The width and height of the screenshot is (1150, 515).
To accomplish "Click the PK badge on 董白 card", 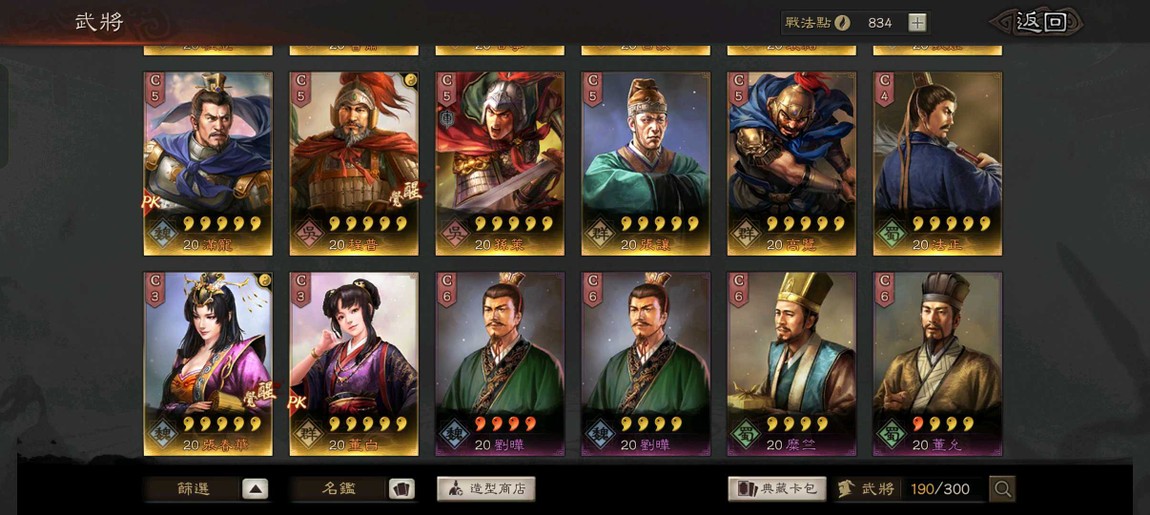I will tap(297, 402).
